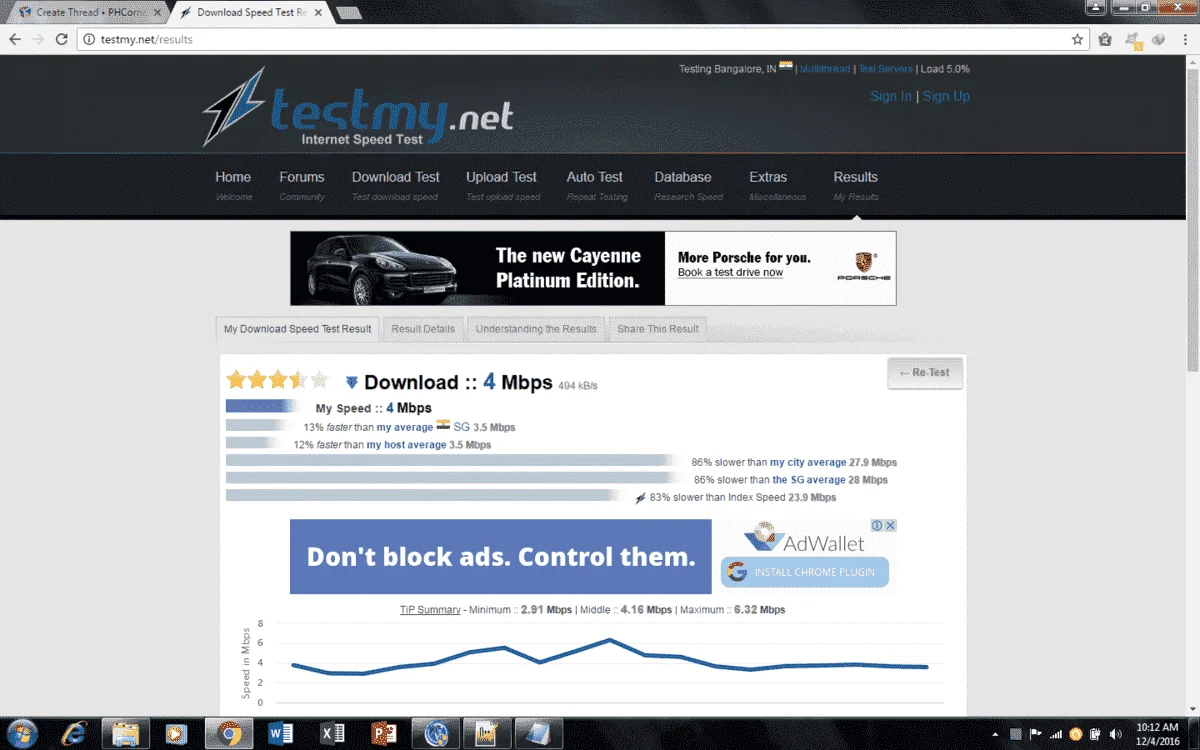Click the my city average link
This screenshot has height=750, width=1200.
click(808, 463)
